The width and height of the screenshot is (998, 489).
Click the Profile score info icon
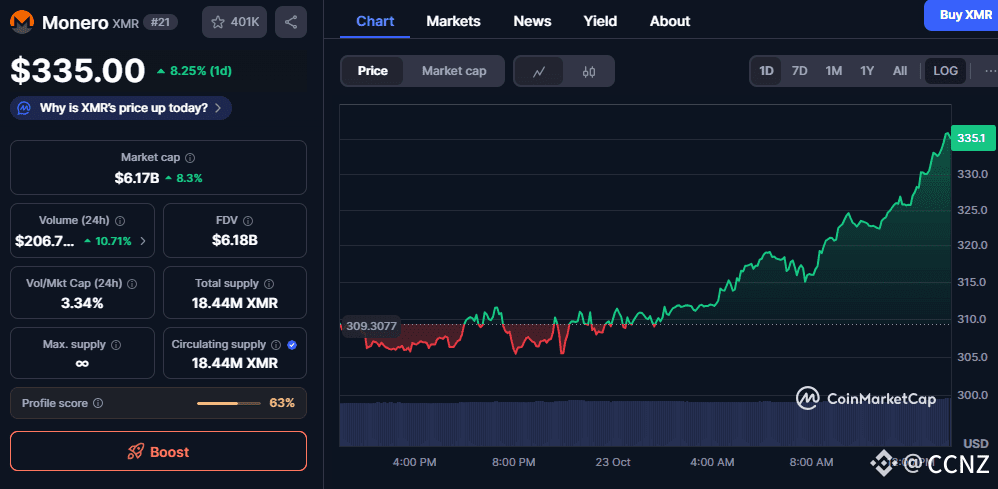(98, 403)
